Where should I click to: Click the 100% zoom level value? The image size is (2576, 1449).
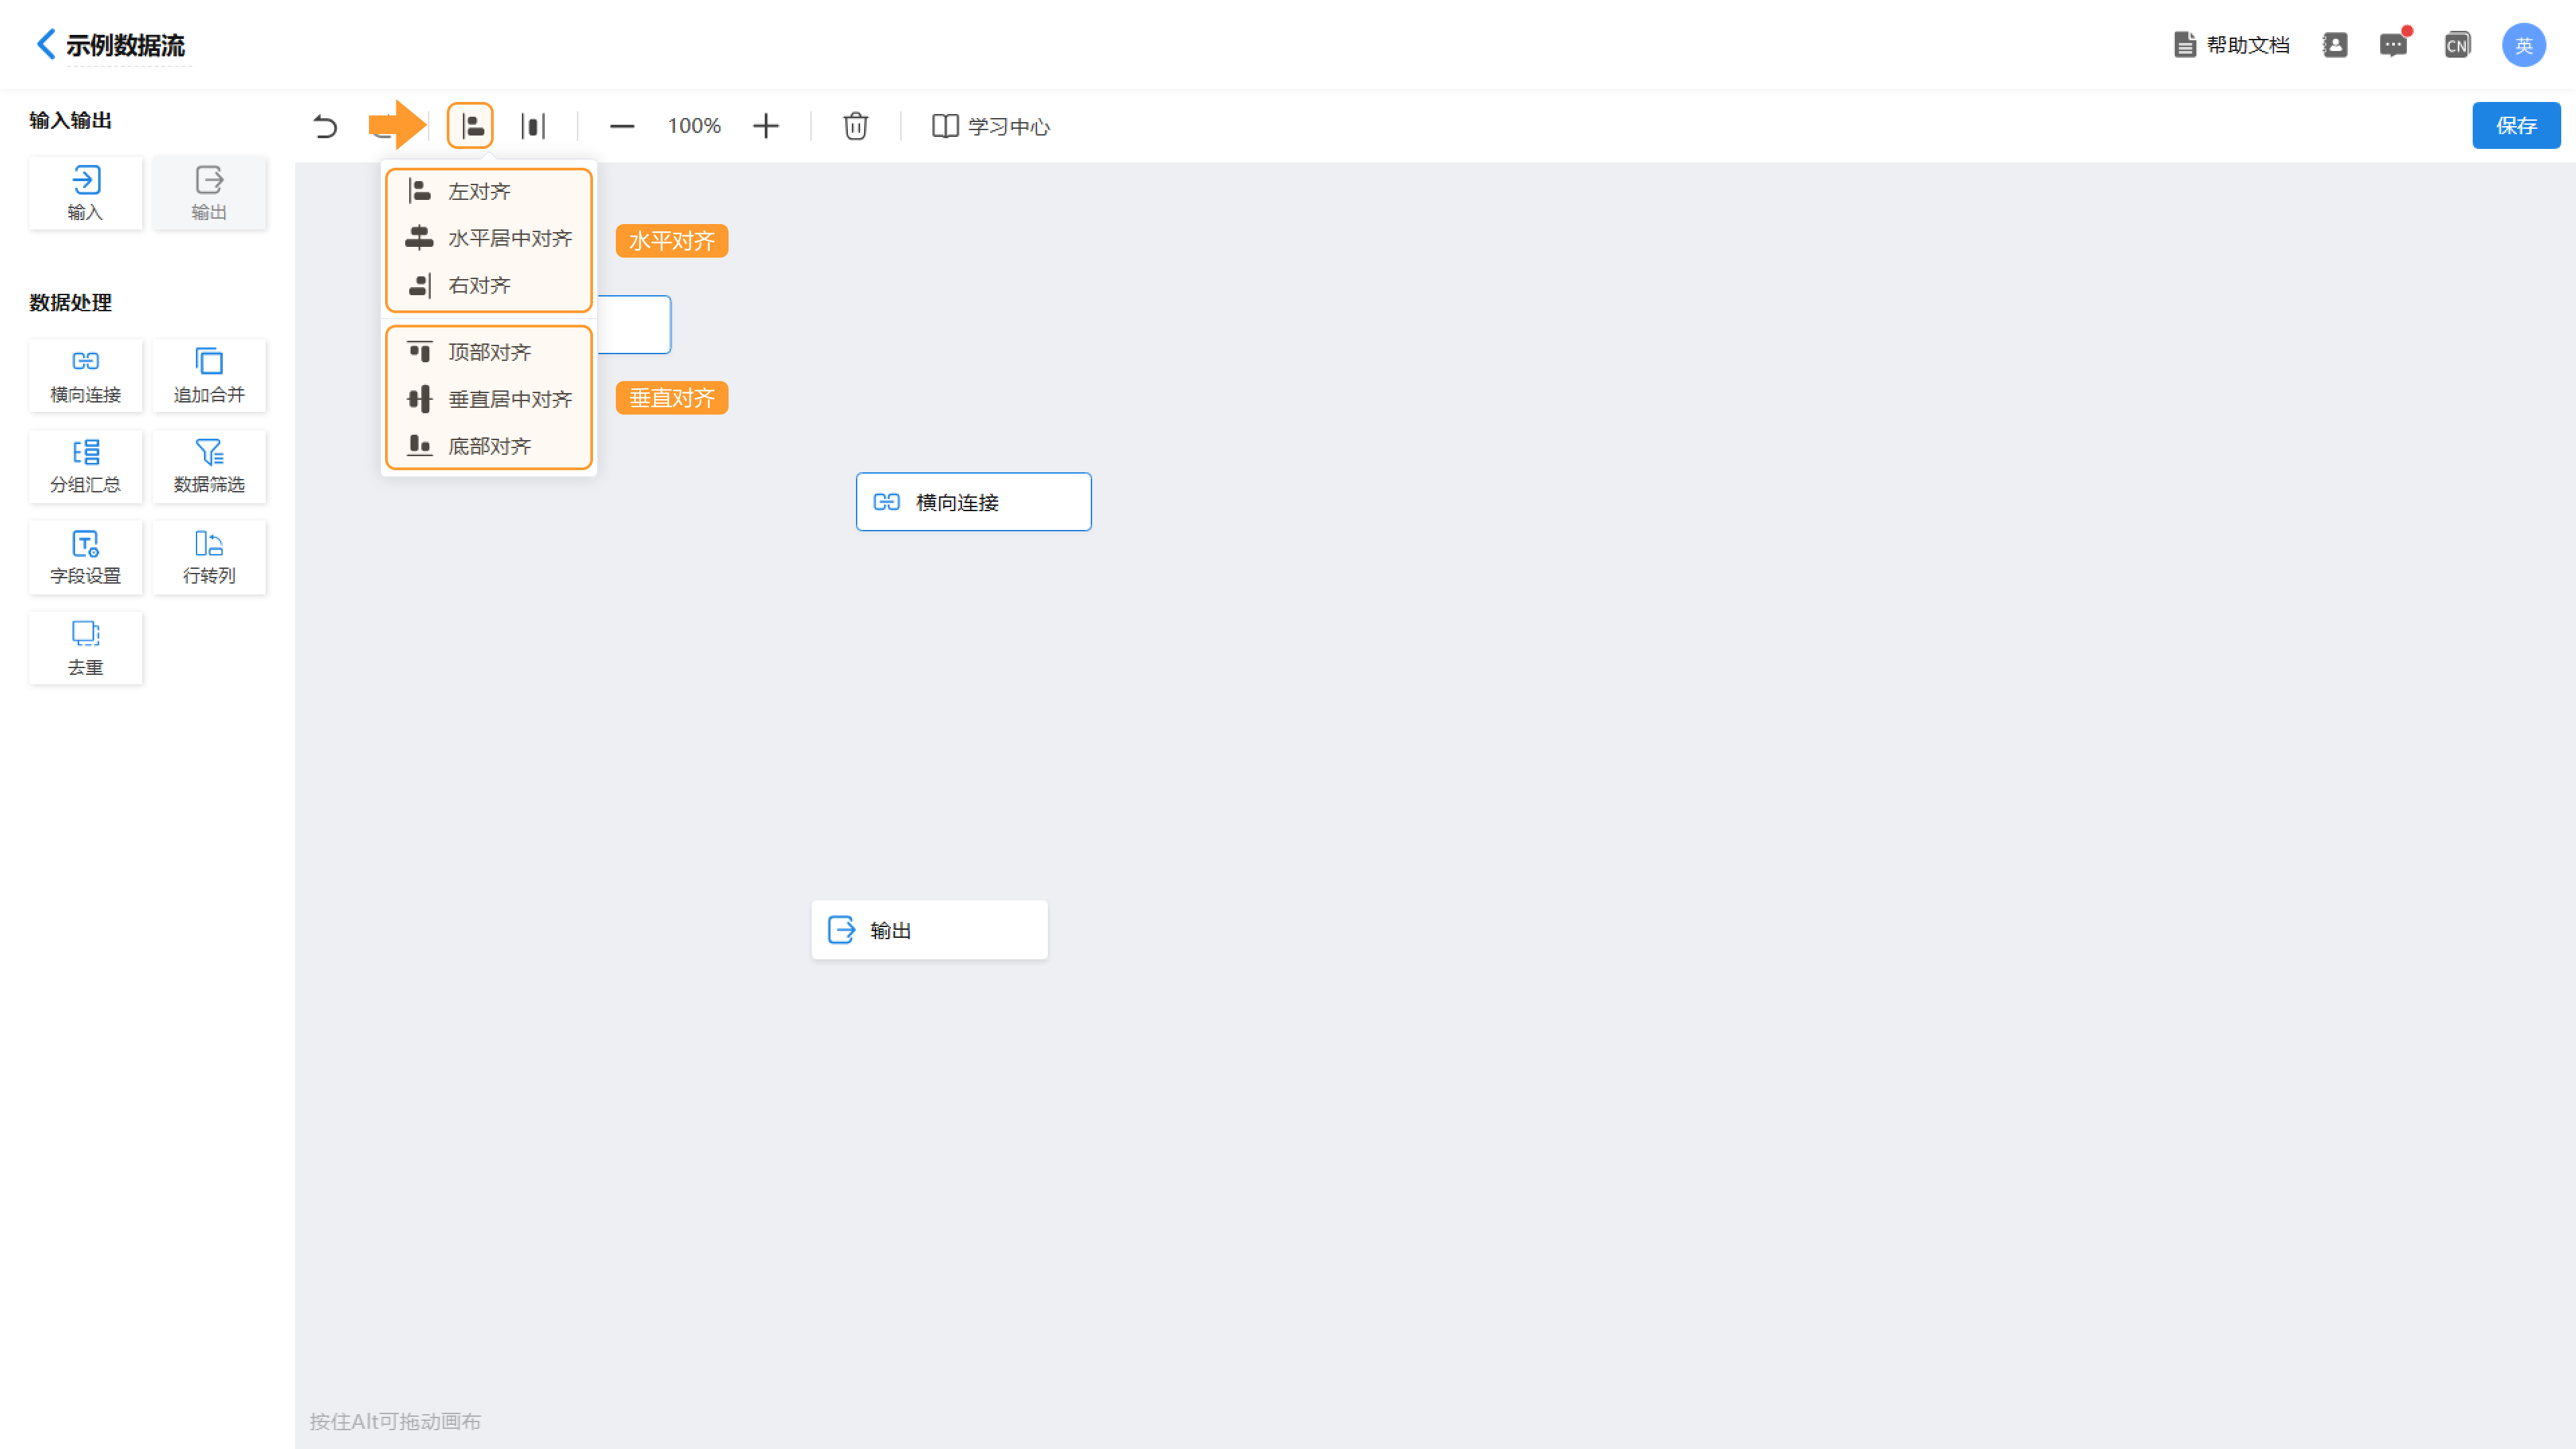694,126
